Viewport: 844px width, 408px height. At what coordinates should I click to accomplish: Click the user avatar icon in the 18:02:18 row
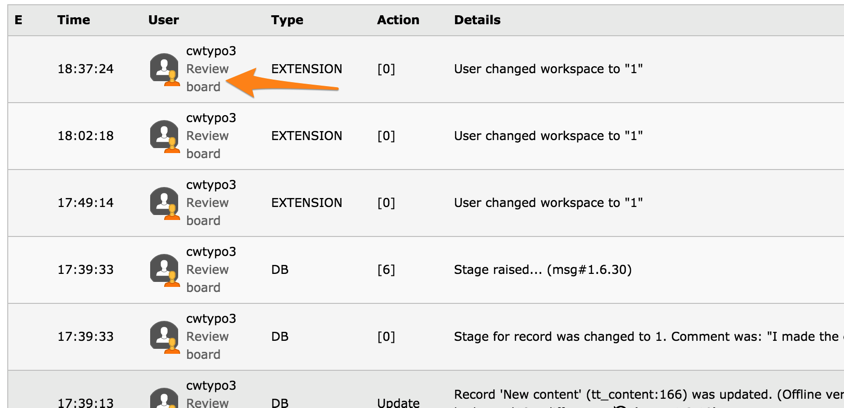(x=164, y=136)
